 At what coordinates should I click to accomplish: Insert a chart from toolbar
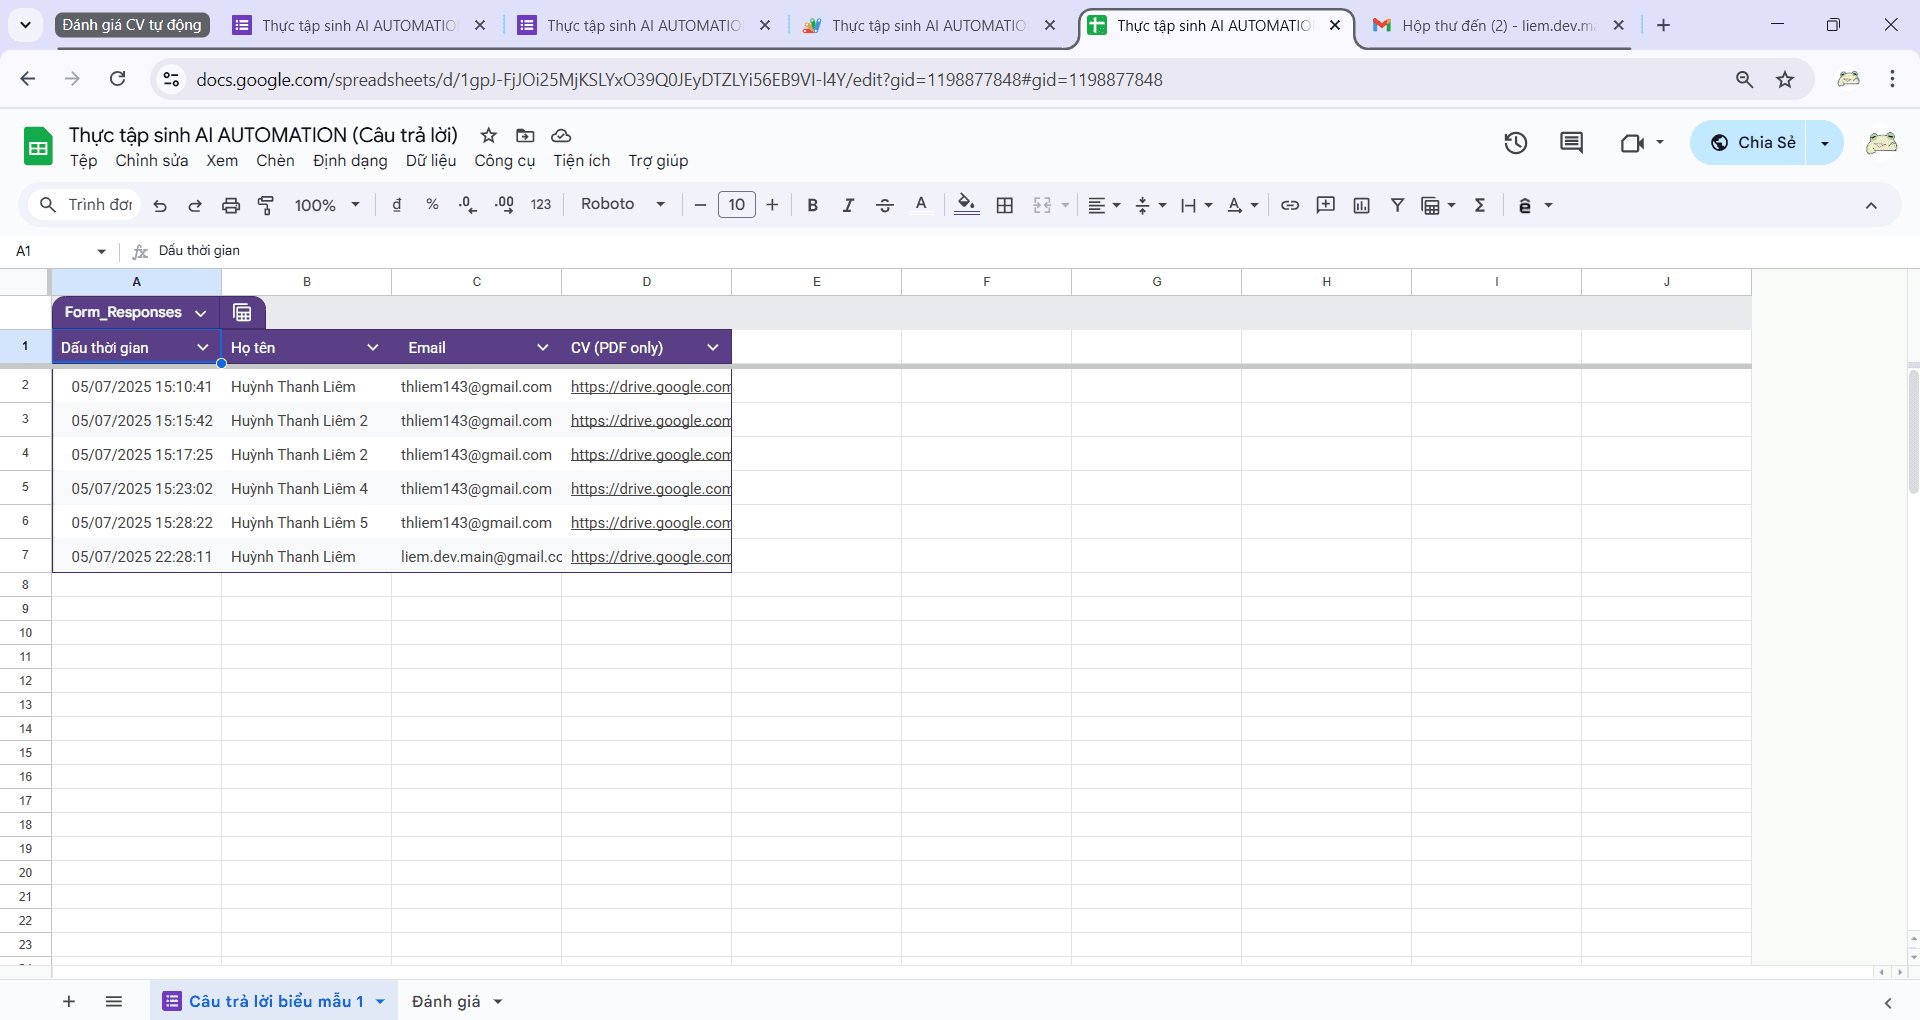pyautogui.click(x=1361, y=205)
